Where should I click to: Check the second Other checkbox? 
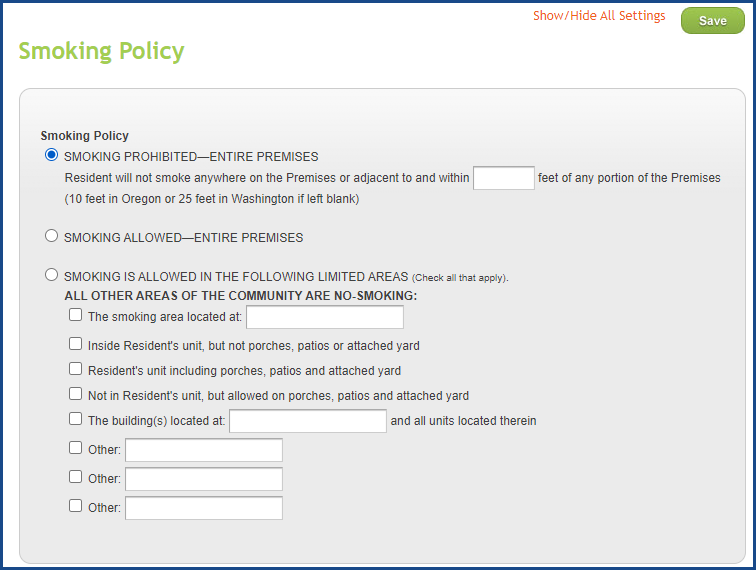75,477
